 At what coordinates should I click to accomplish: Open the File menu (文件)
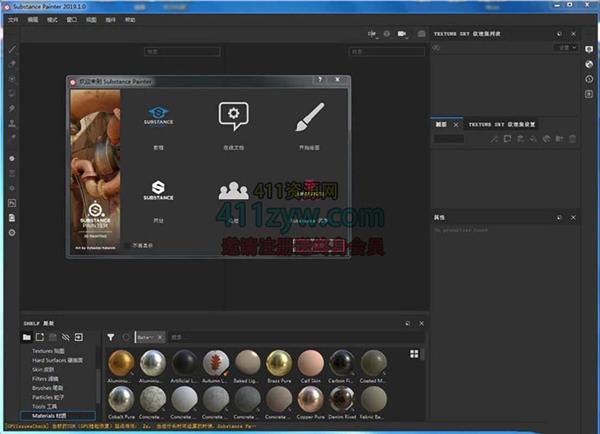click(13, 19)
